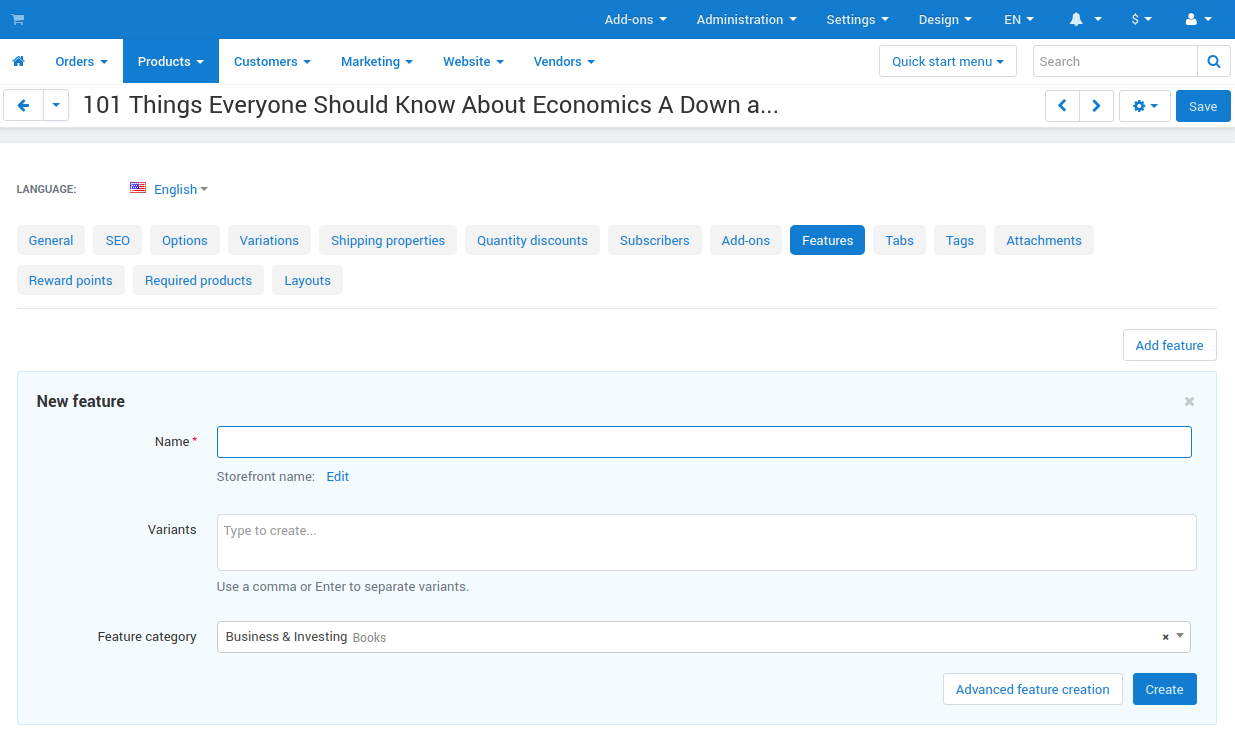Open the Reward points tab
This screenshot has height=747, width=1235.
(x=71, y=280)
